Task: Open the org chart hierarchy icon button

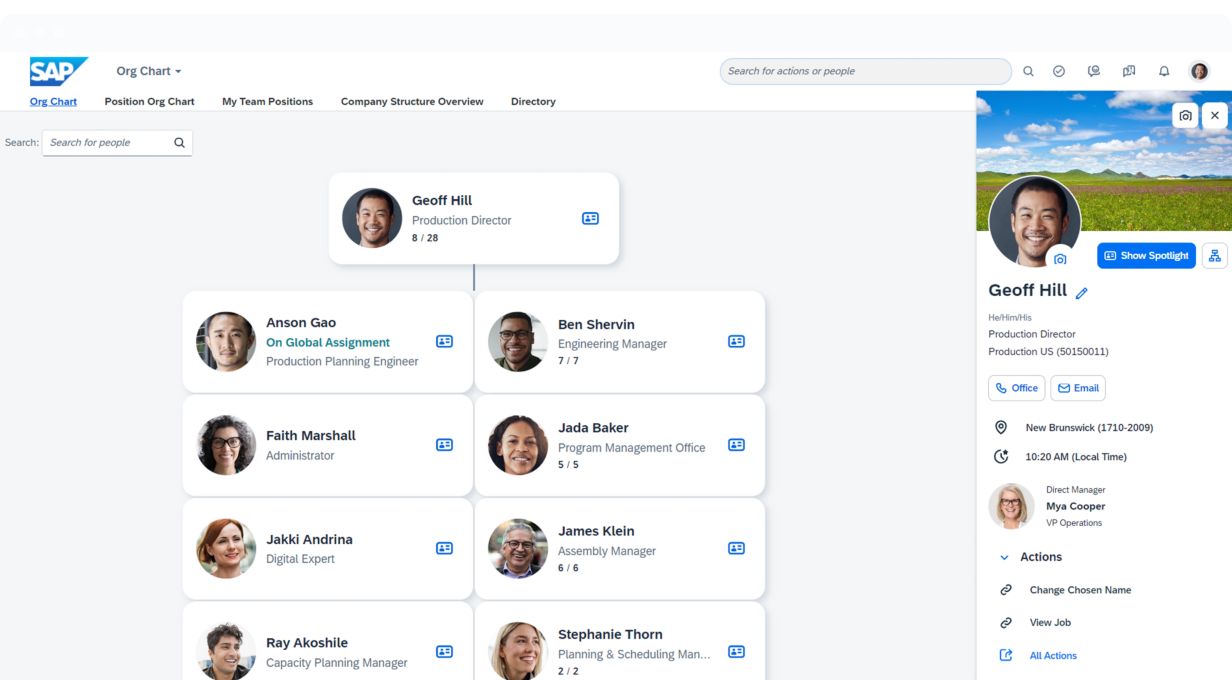Action: click(1214, 256)
